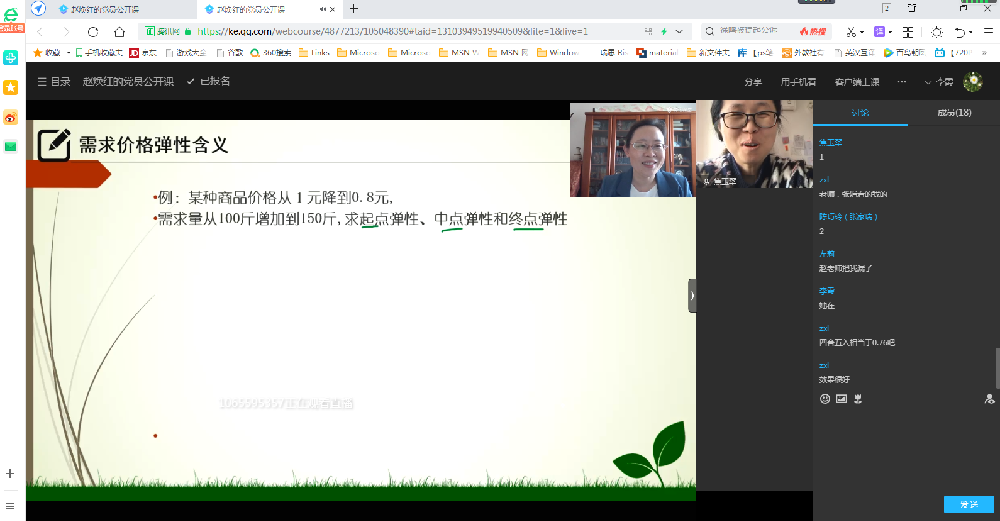This screenshot has width=1000, height=521.
Task: Collapse the right chat side panel
Action: [x=691, y=295]
